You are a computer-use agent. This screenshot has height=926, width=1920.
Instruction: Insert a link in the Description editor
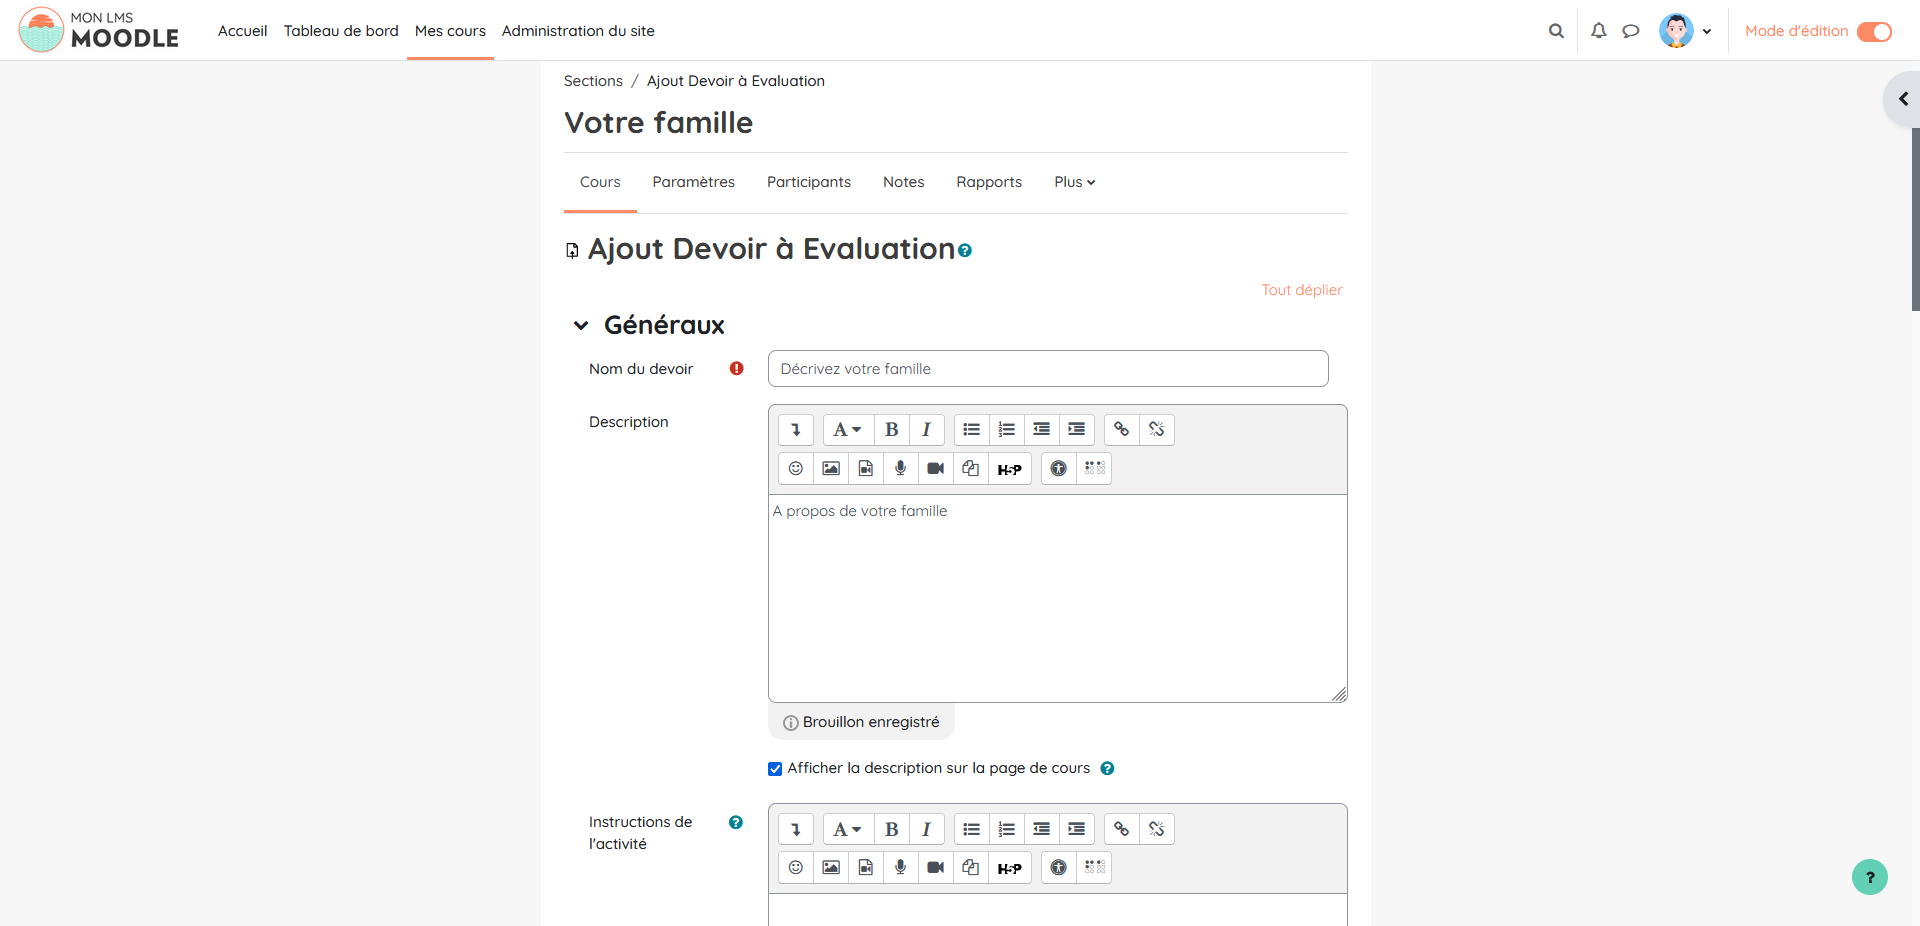pos(1121,430)
